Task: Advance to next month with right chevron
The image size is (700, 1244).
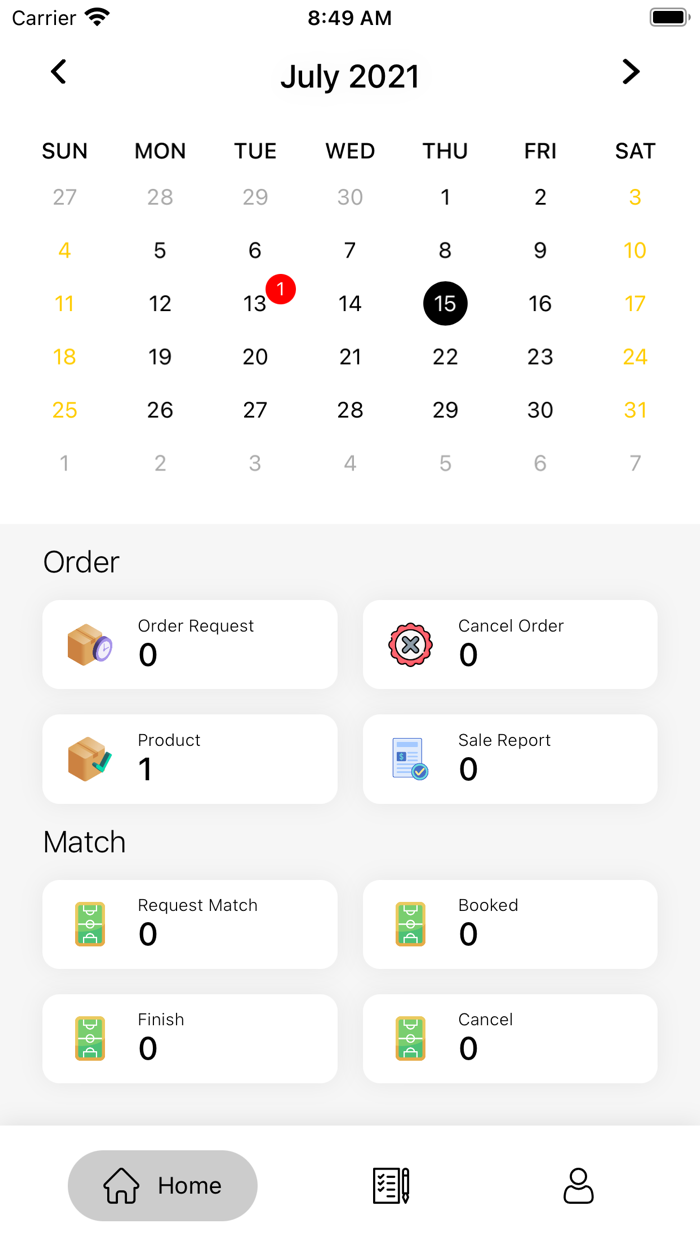Action: pos(630,71)
